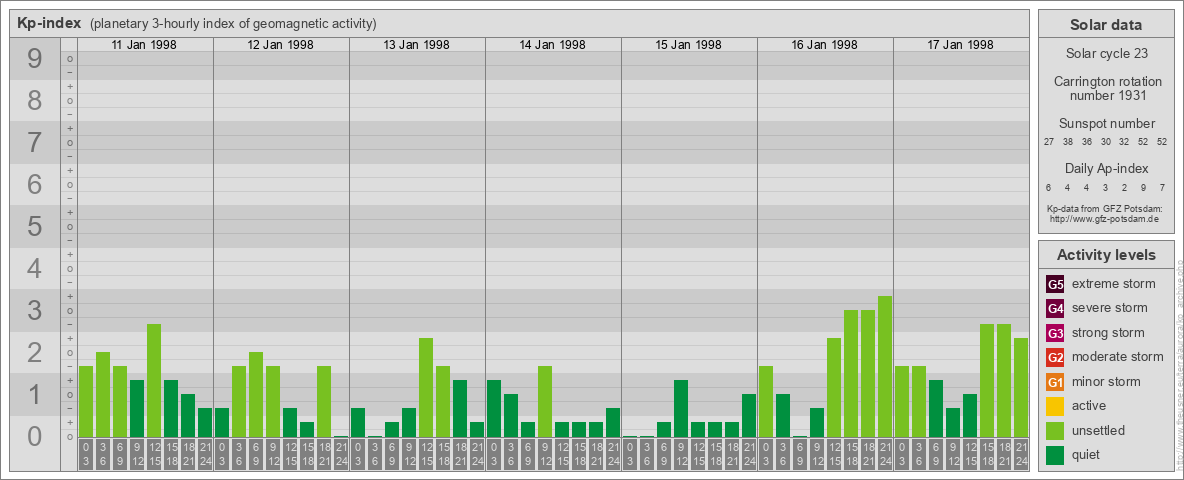Click 'Carrington rotation number 1931' text
This screenshot has width=1184, height=480.
1106,88
